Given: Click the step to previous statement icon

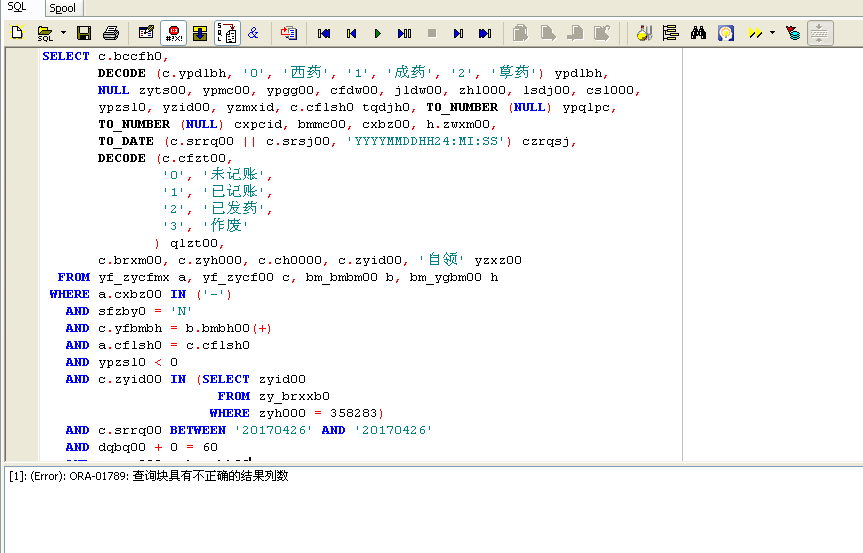Looking at the screenshot, I should [x=351, y=33].
